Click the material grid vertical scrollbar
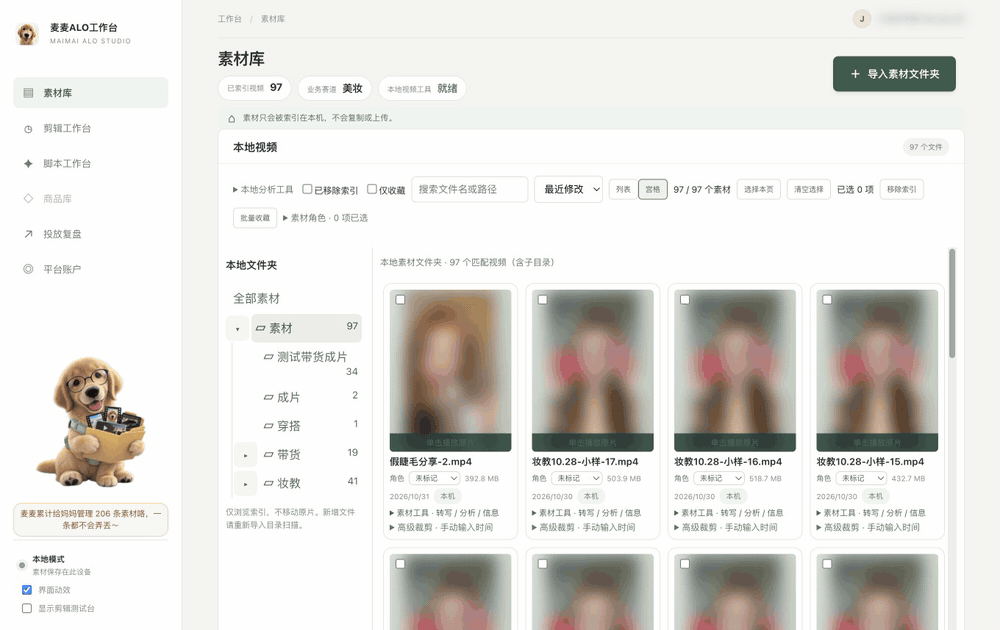This screenshot has height=630, width=1000. pos(952,303)
